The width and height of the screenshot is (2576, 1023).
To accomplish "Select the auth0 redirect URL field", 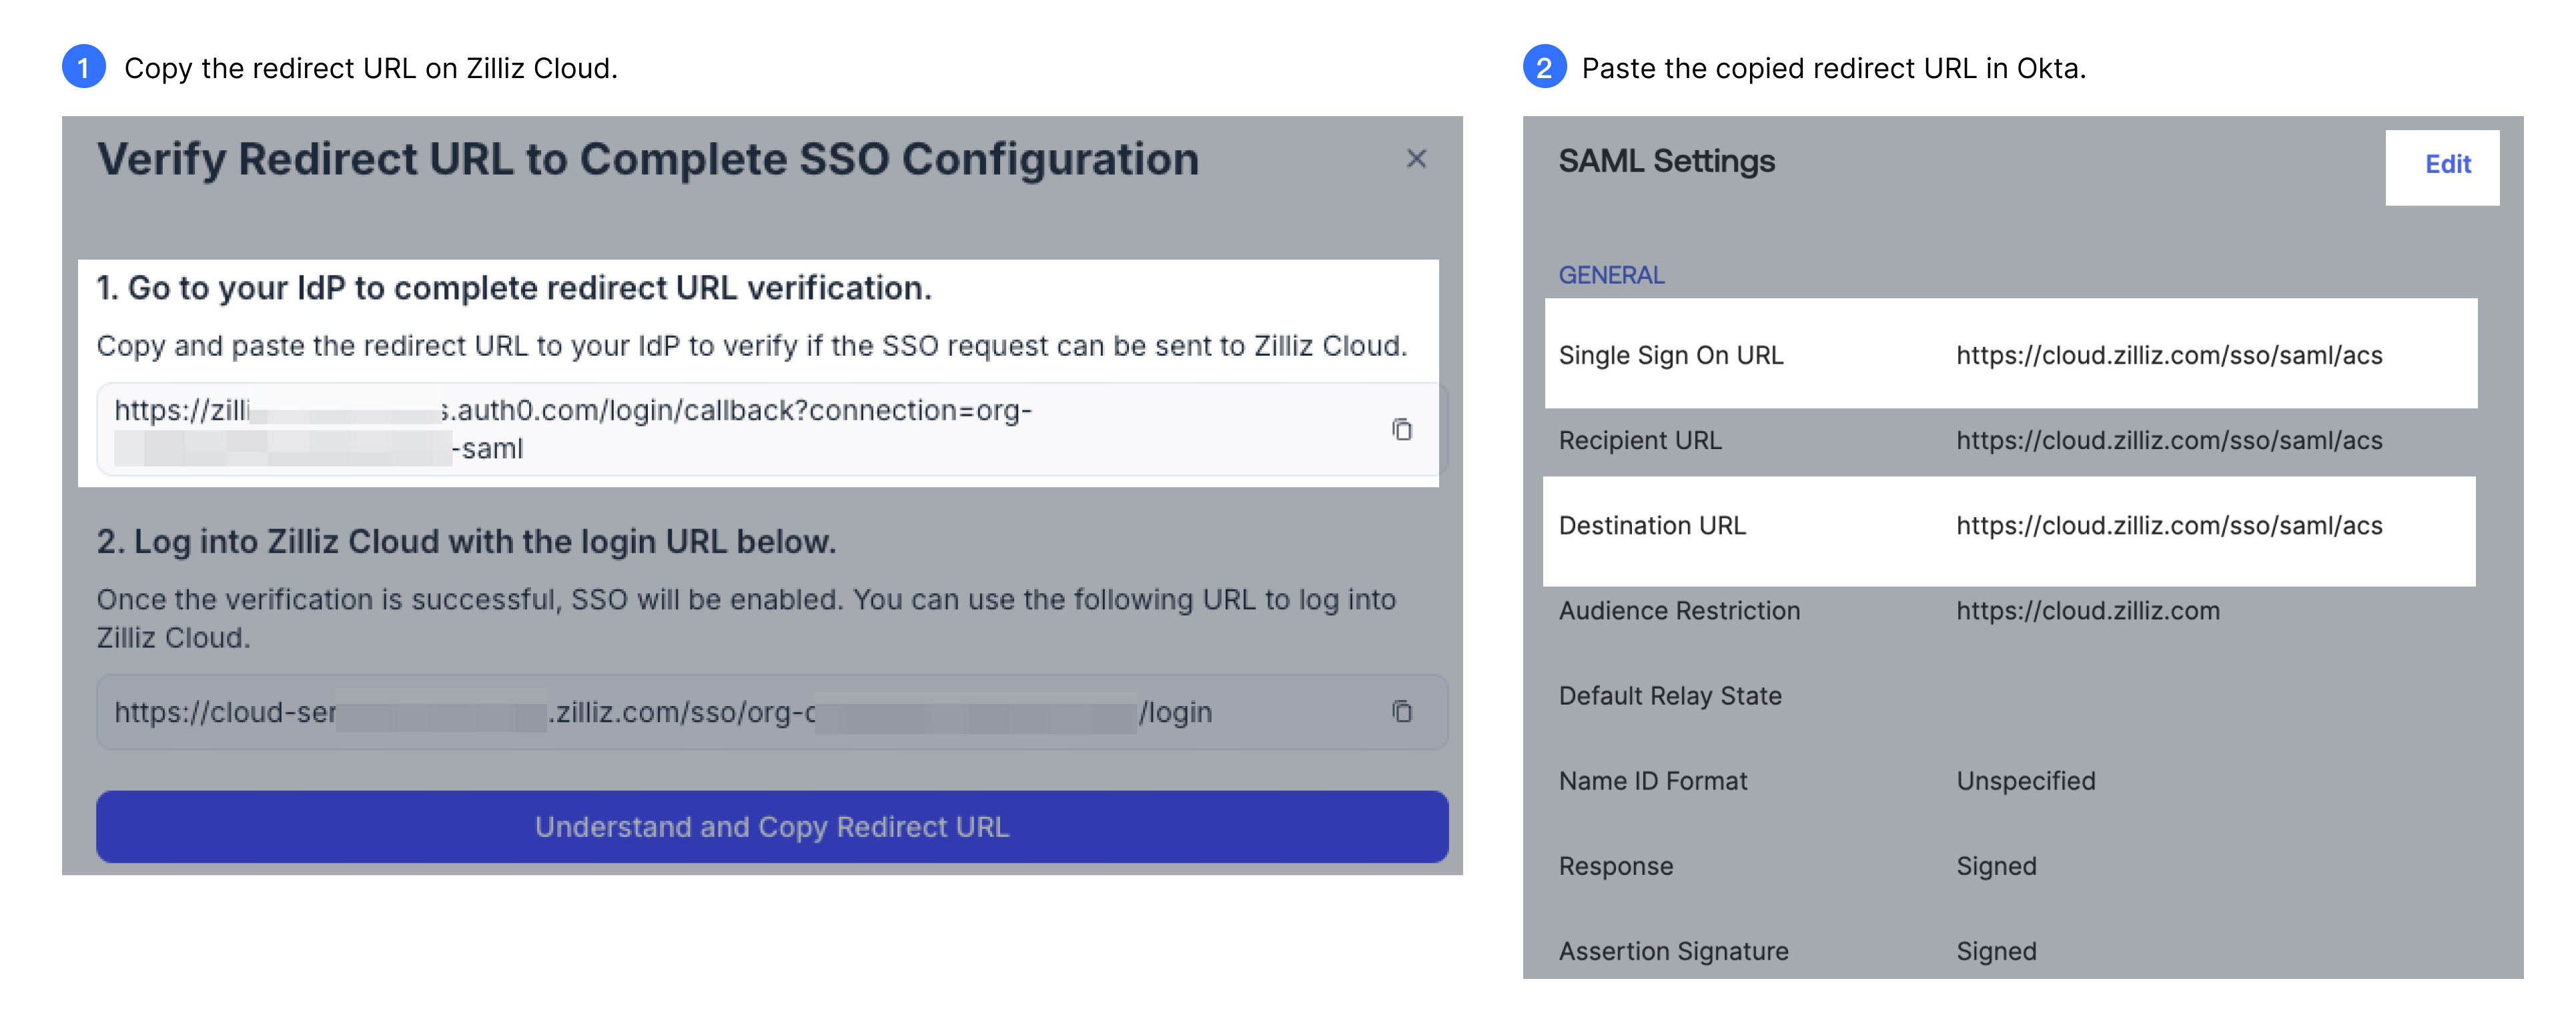I will tap(772, 429).
